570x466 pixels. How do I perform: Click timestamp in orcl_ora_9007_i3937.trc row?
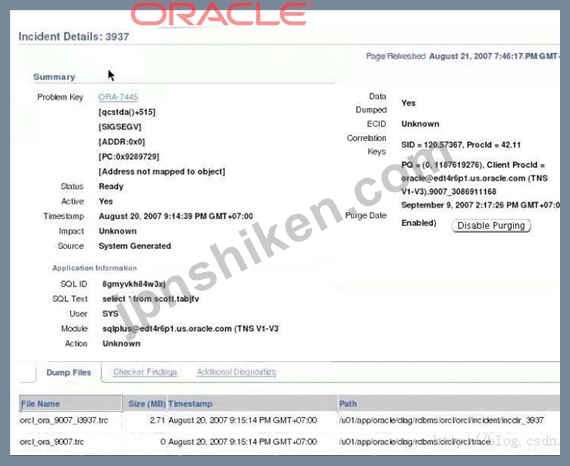tap(242, 420)
